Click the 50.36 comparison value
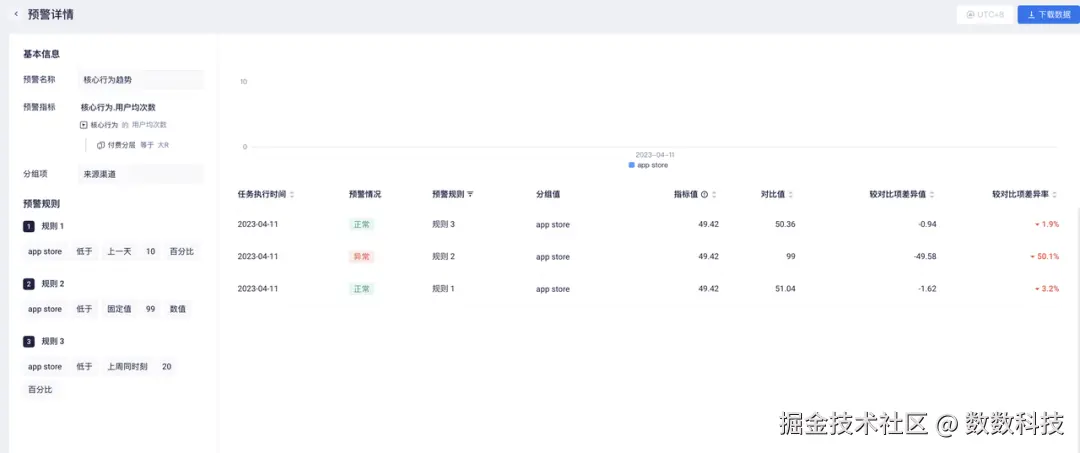The image size is (1080, 453). (x=785, y=224)
